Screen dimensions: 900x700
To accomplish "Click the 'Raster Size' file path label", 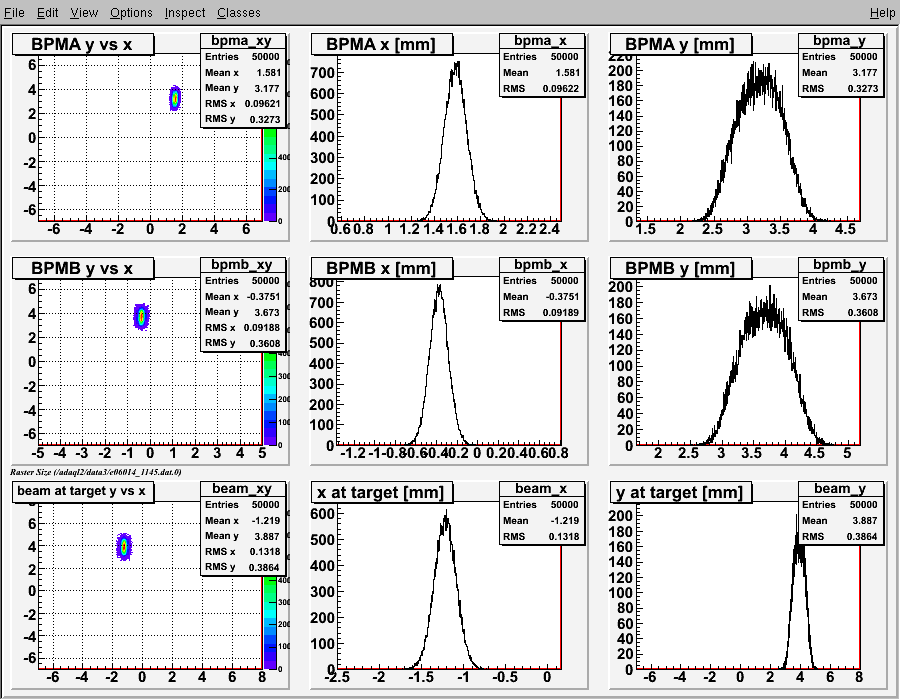I will [x=95, y=472].
